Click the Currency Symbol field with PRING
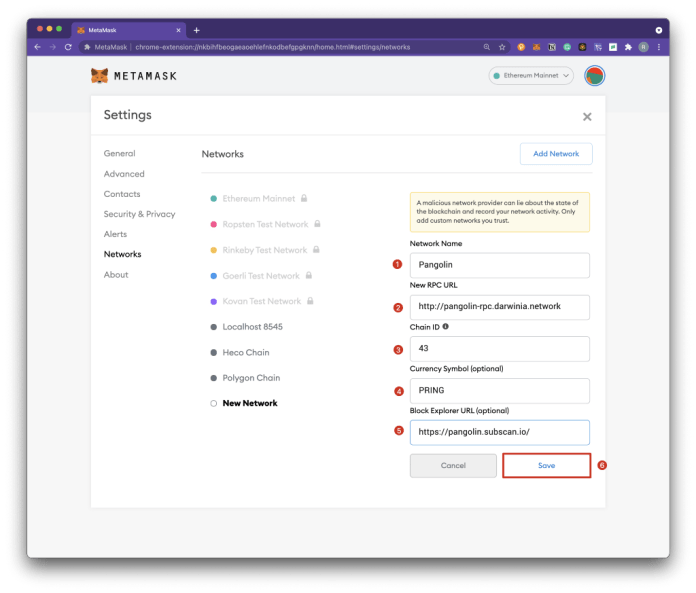Viewport: 696px width, 593px height. click(499, 391)
